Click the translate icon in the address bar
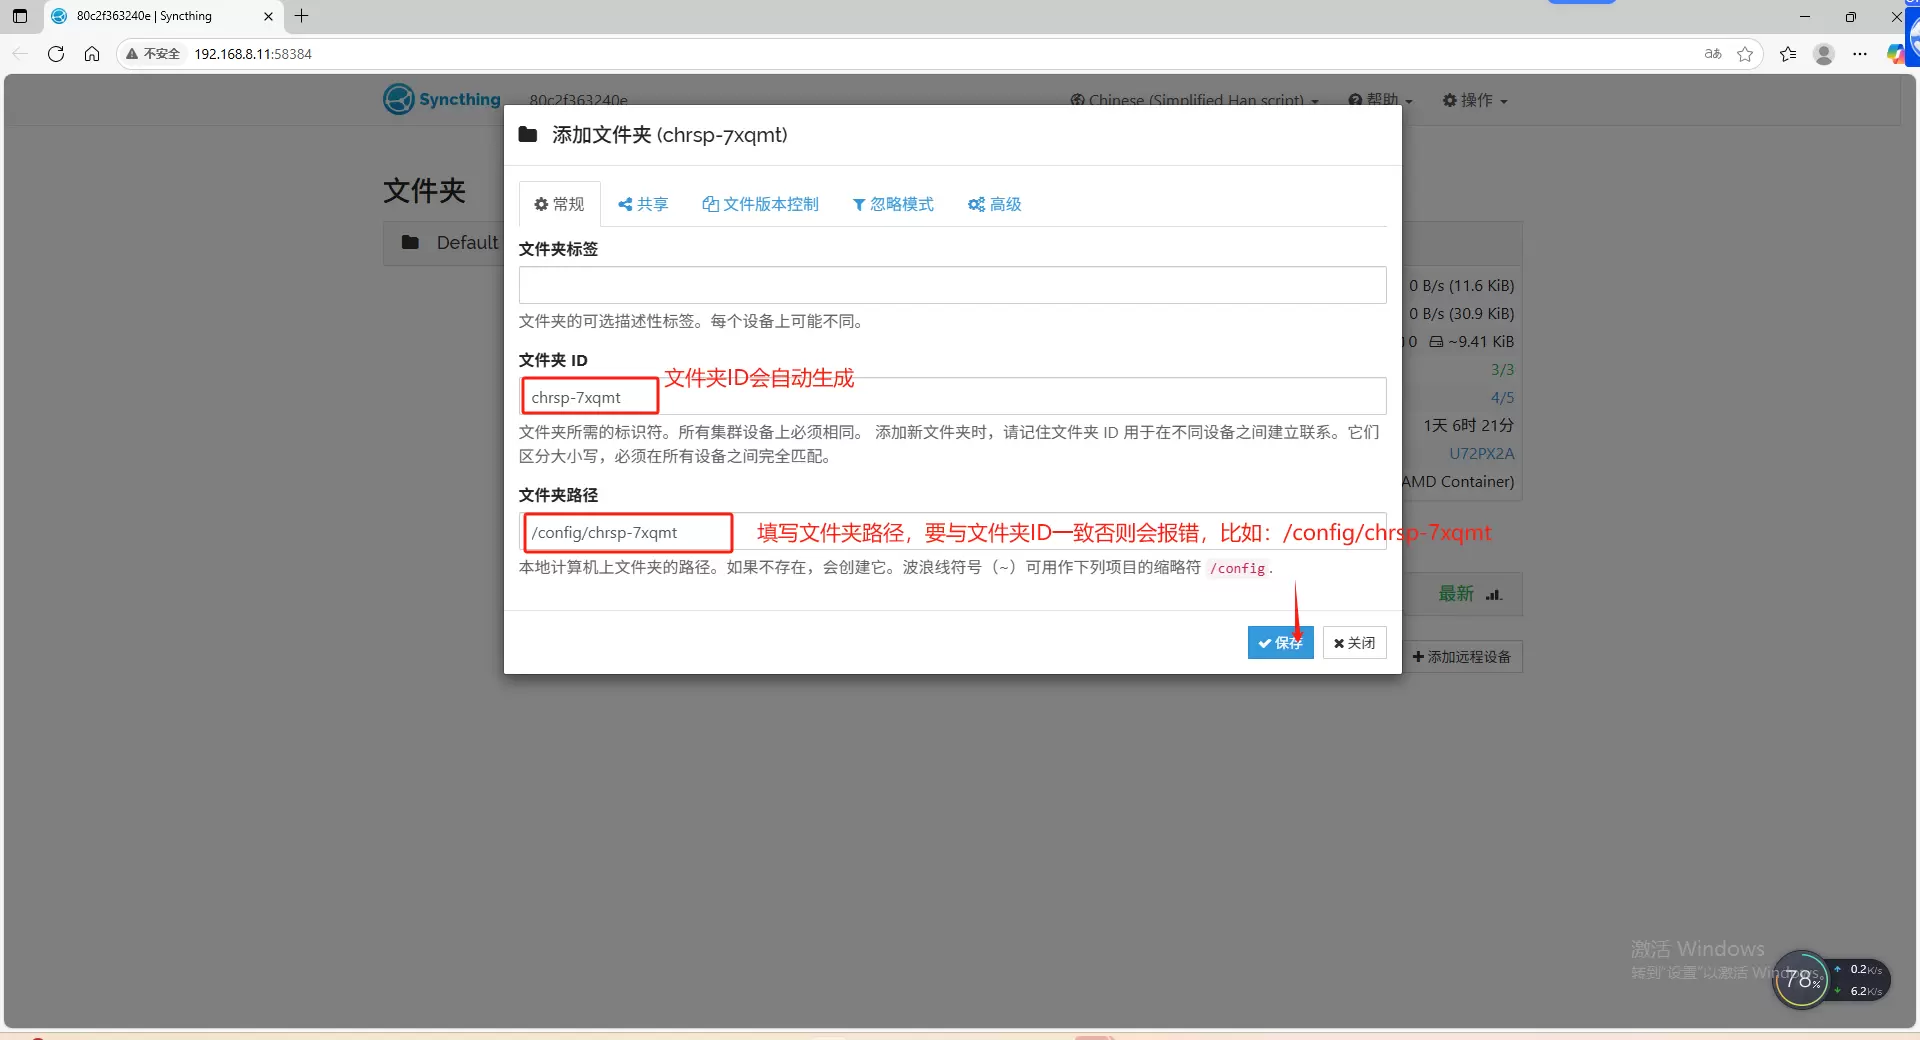 pos(1713,54)
